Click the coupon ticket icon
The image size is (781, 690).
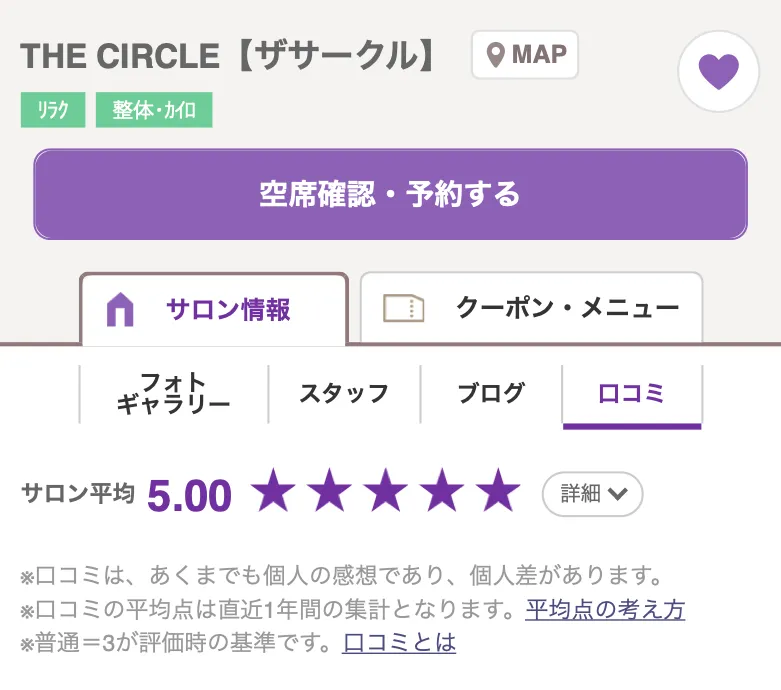pos(403,308)
